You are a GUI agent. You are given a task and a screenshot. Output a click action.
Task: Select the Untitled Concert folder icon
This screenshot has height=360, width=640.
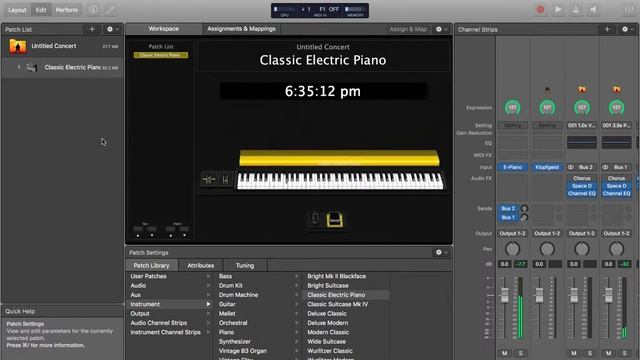pos(18,46)
